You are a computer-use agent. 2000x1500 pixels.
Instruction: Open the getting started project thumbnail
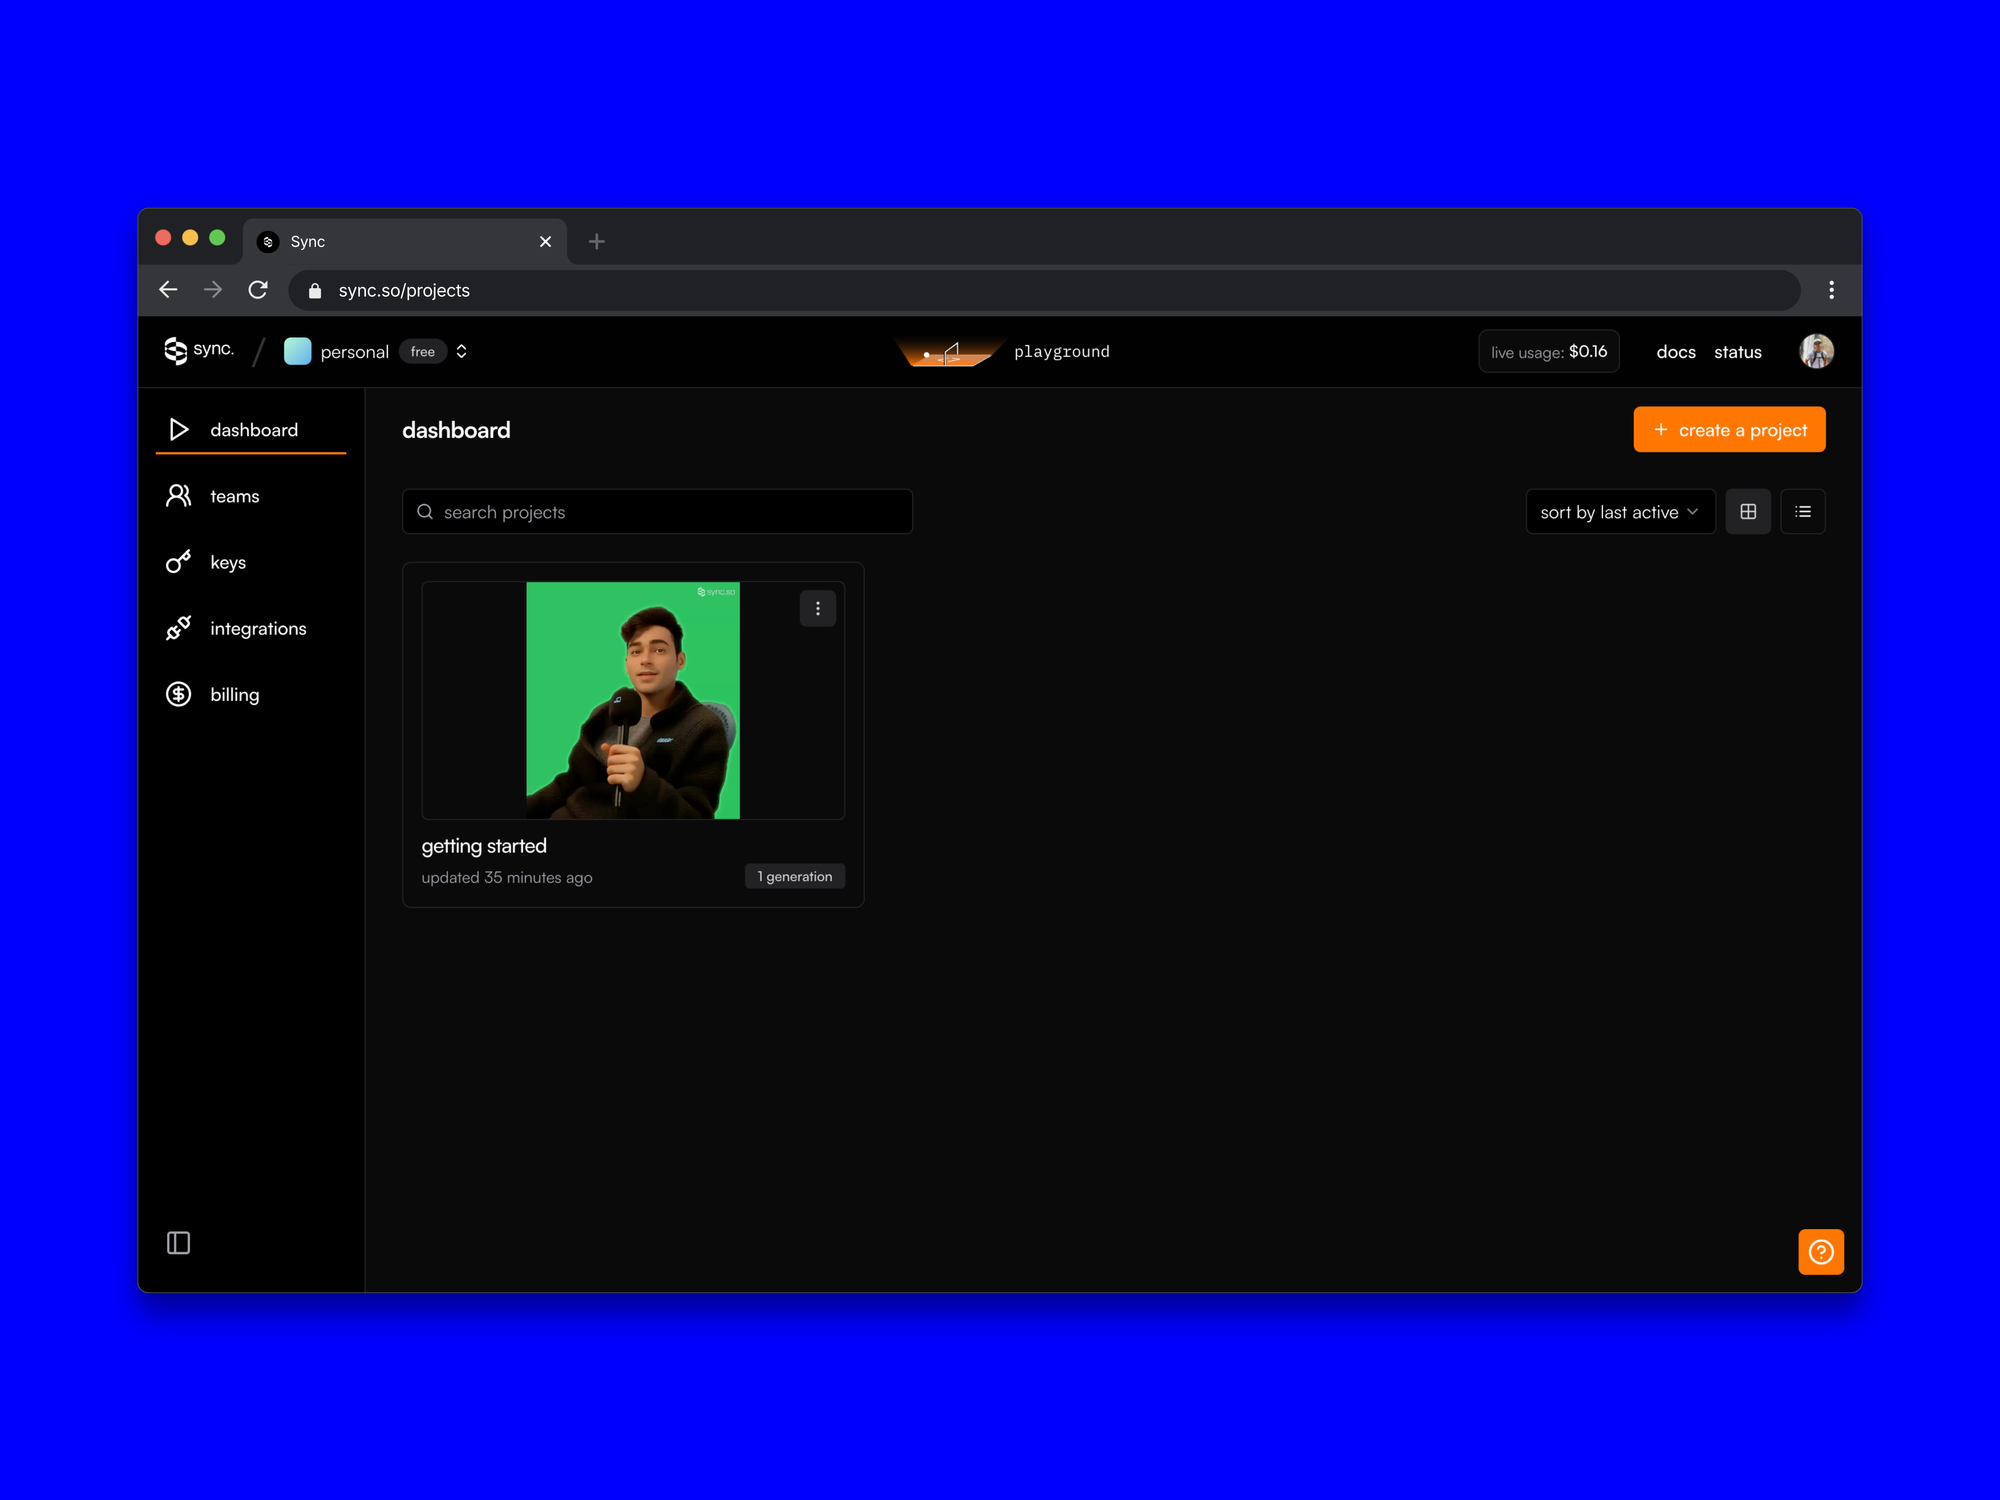pyautogui.click(x=631, y=700)
